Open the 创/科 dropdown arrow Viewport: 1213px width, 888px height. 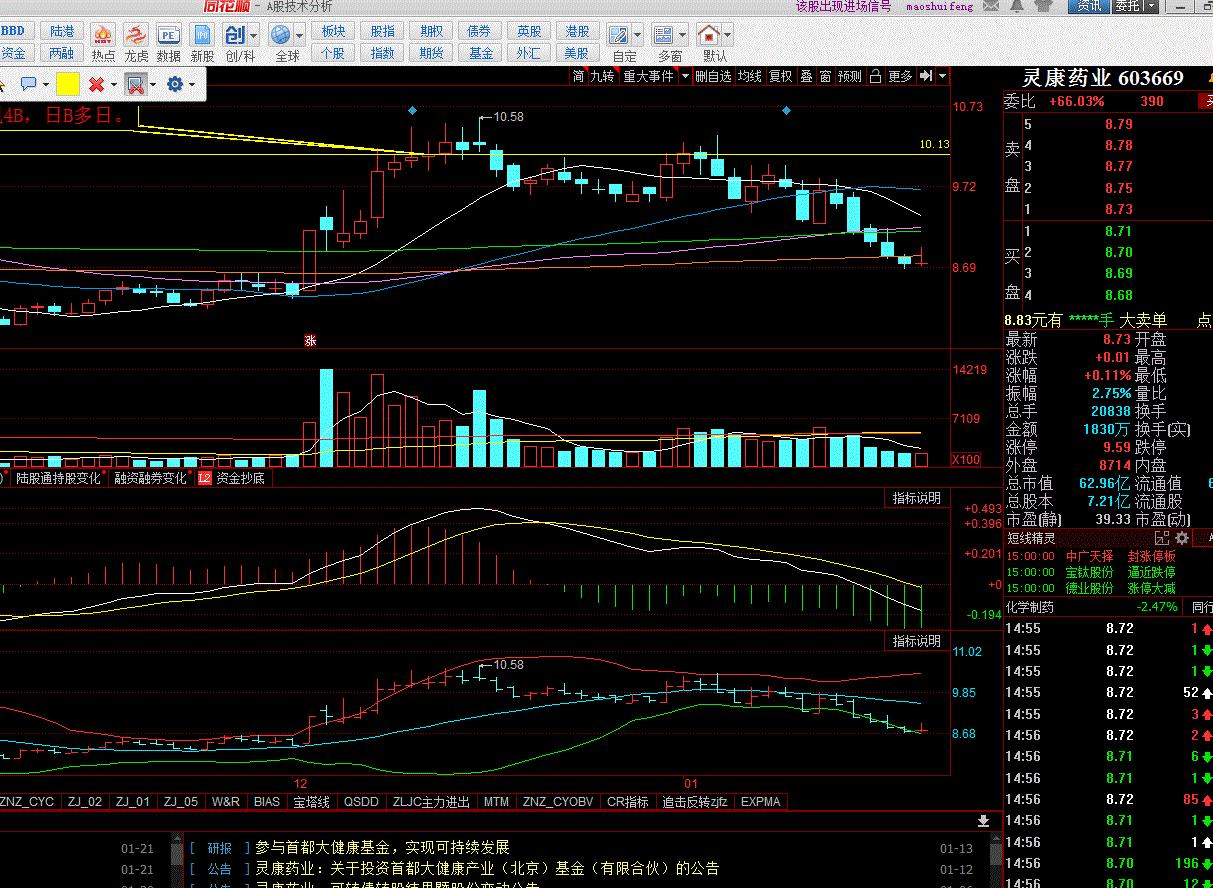(x=254, y=36)
